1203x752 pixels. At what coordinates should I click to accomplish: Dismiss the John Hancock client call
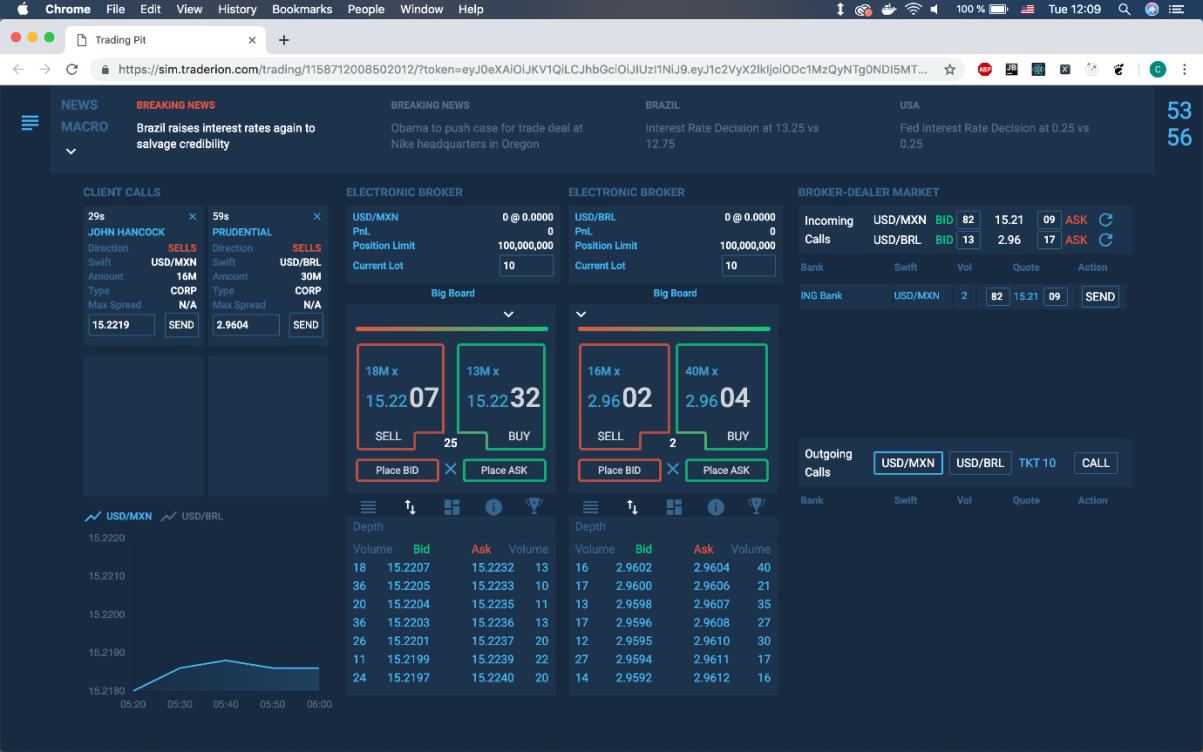click(193, 216)
